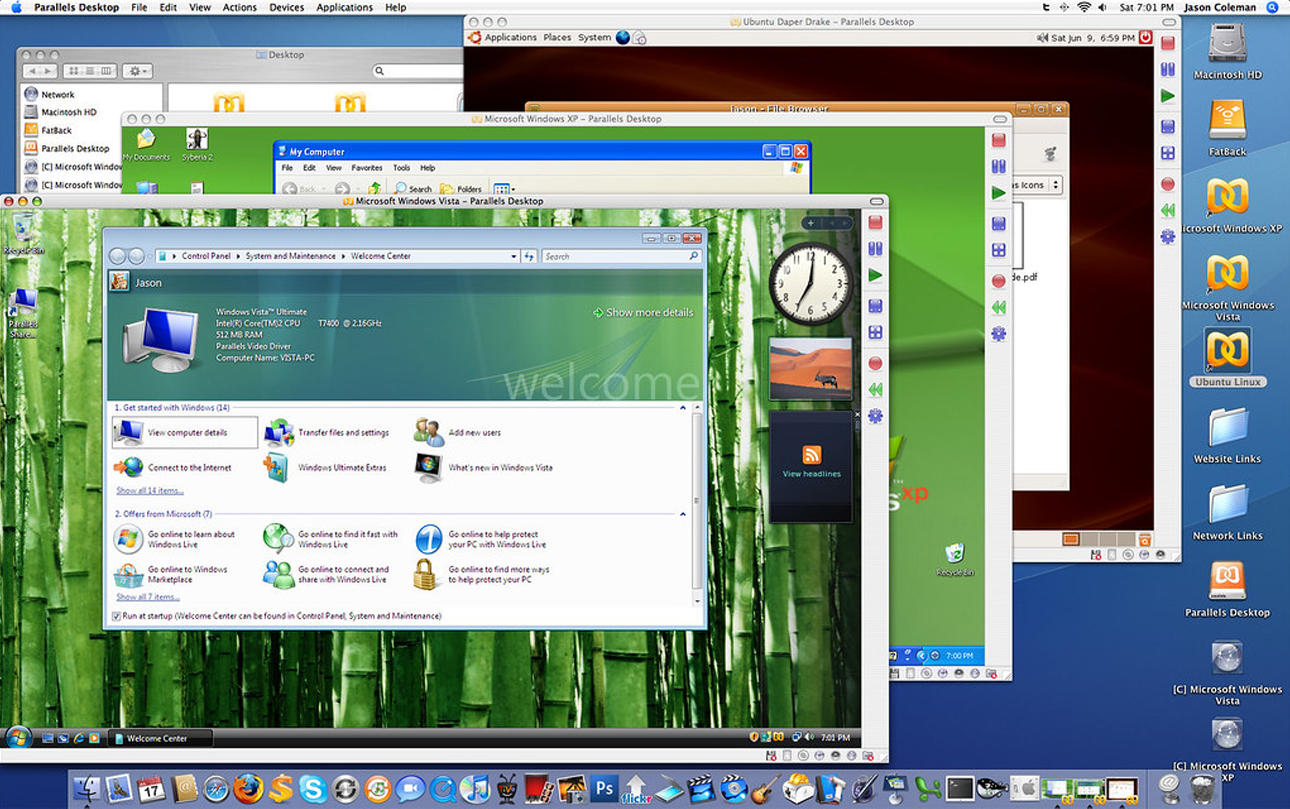Image resolution: width=1290 pixels, height=809 pixels.
Task: Click the green revert arrows in Vista toolbar
Action: tap(875, 389)
